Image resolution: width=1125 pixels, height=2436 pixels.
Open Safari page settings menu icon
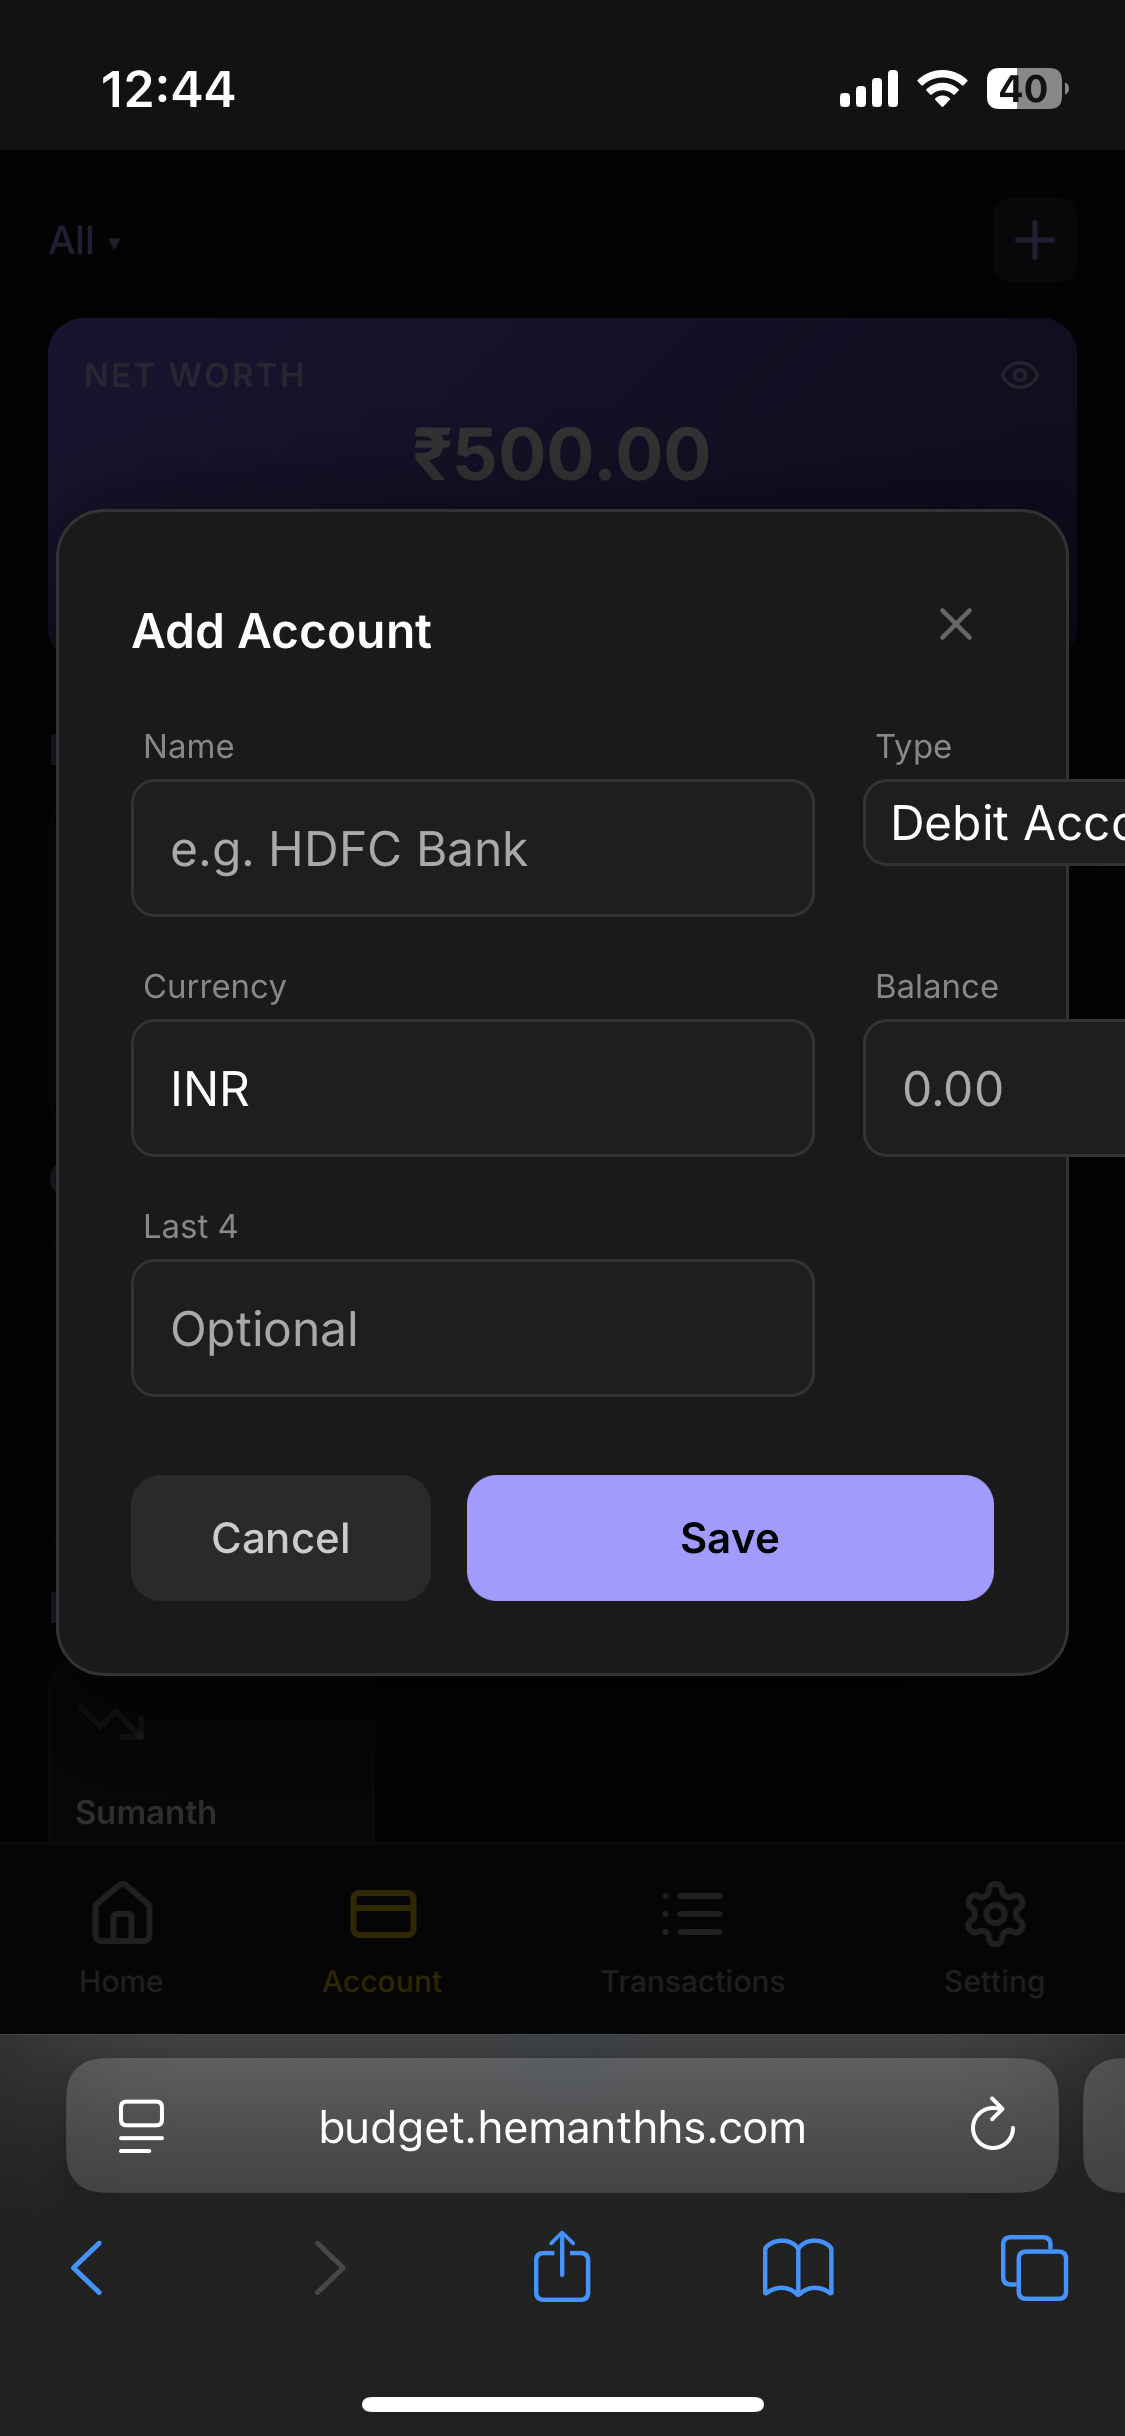pyautogui.click(x=141, y=2125)
